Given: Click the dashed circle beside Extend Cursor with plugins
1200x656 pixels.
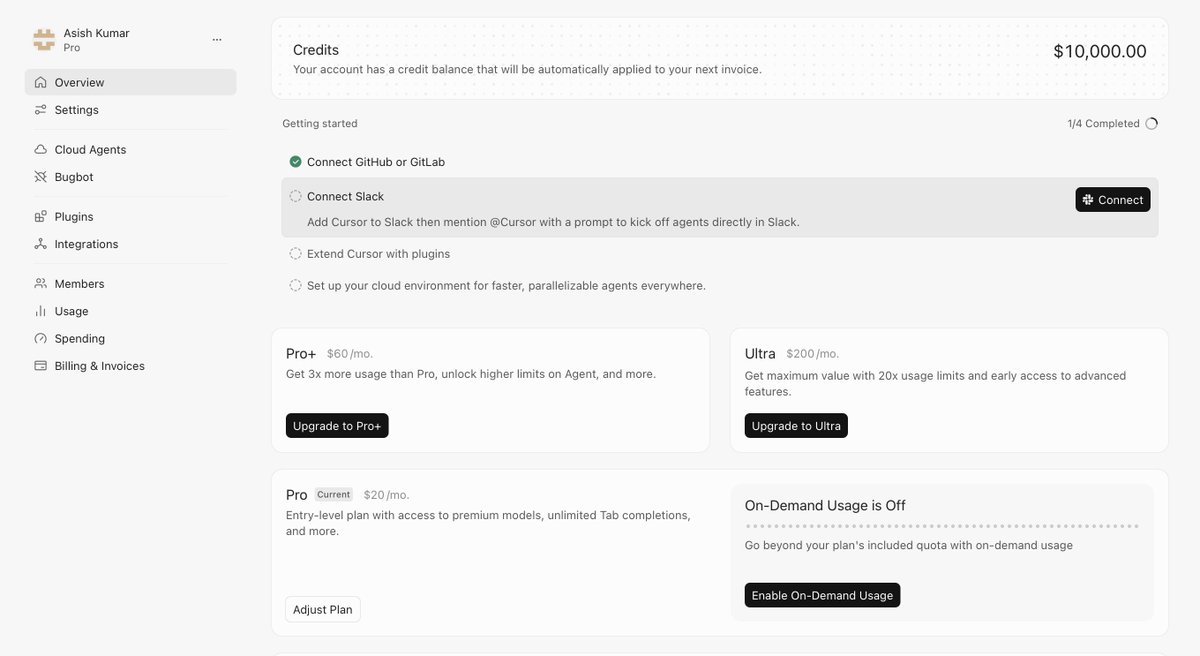Looking at the screenshot, I should click(296, 254).
